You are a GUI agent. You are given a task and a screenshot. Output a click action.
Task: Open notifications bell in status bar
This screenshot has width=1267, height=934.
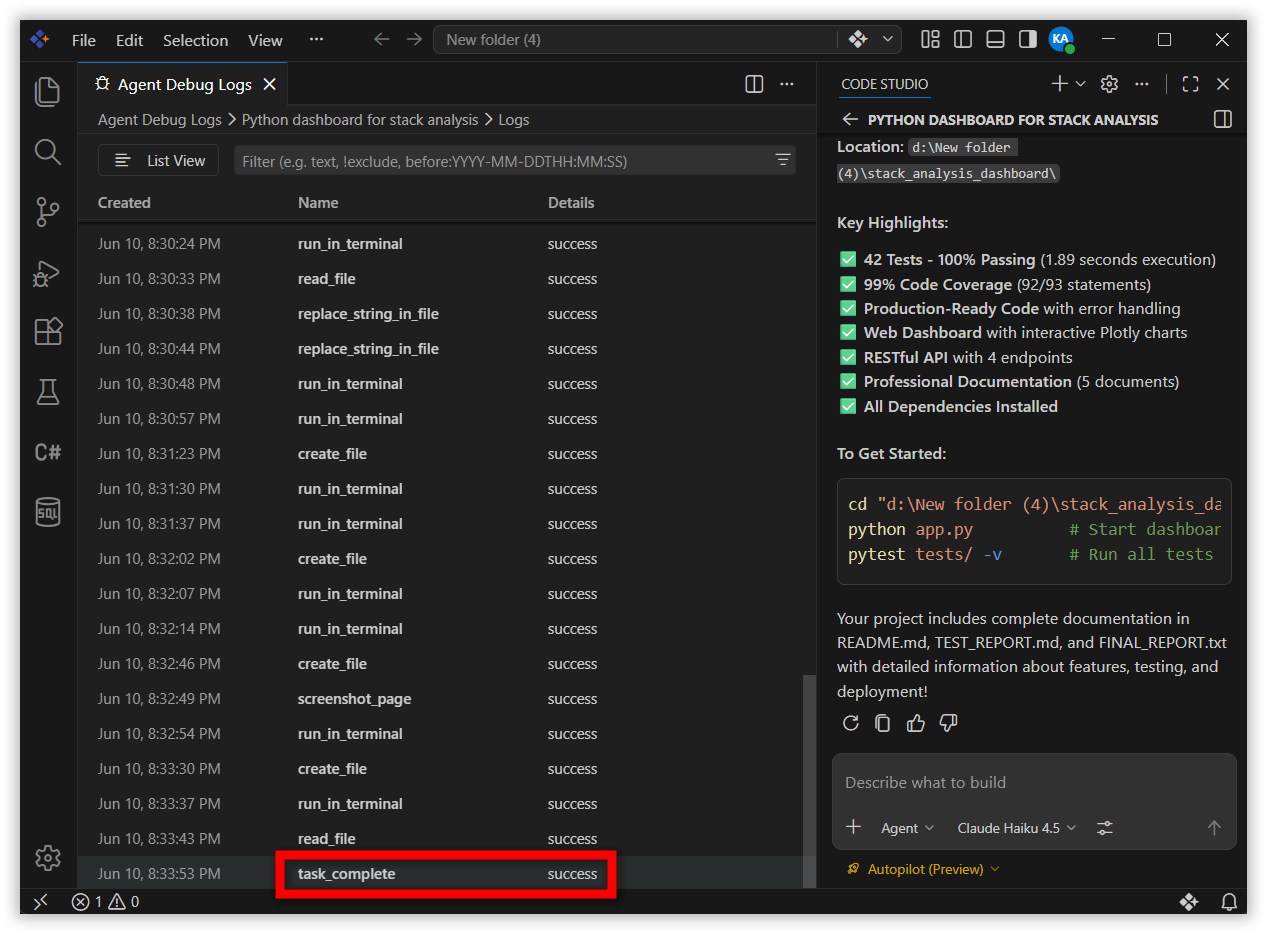(1229, 902)
